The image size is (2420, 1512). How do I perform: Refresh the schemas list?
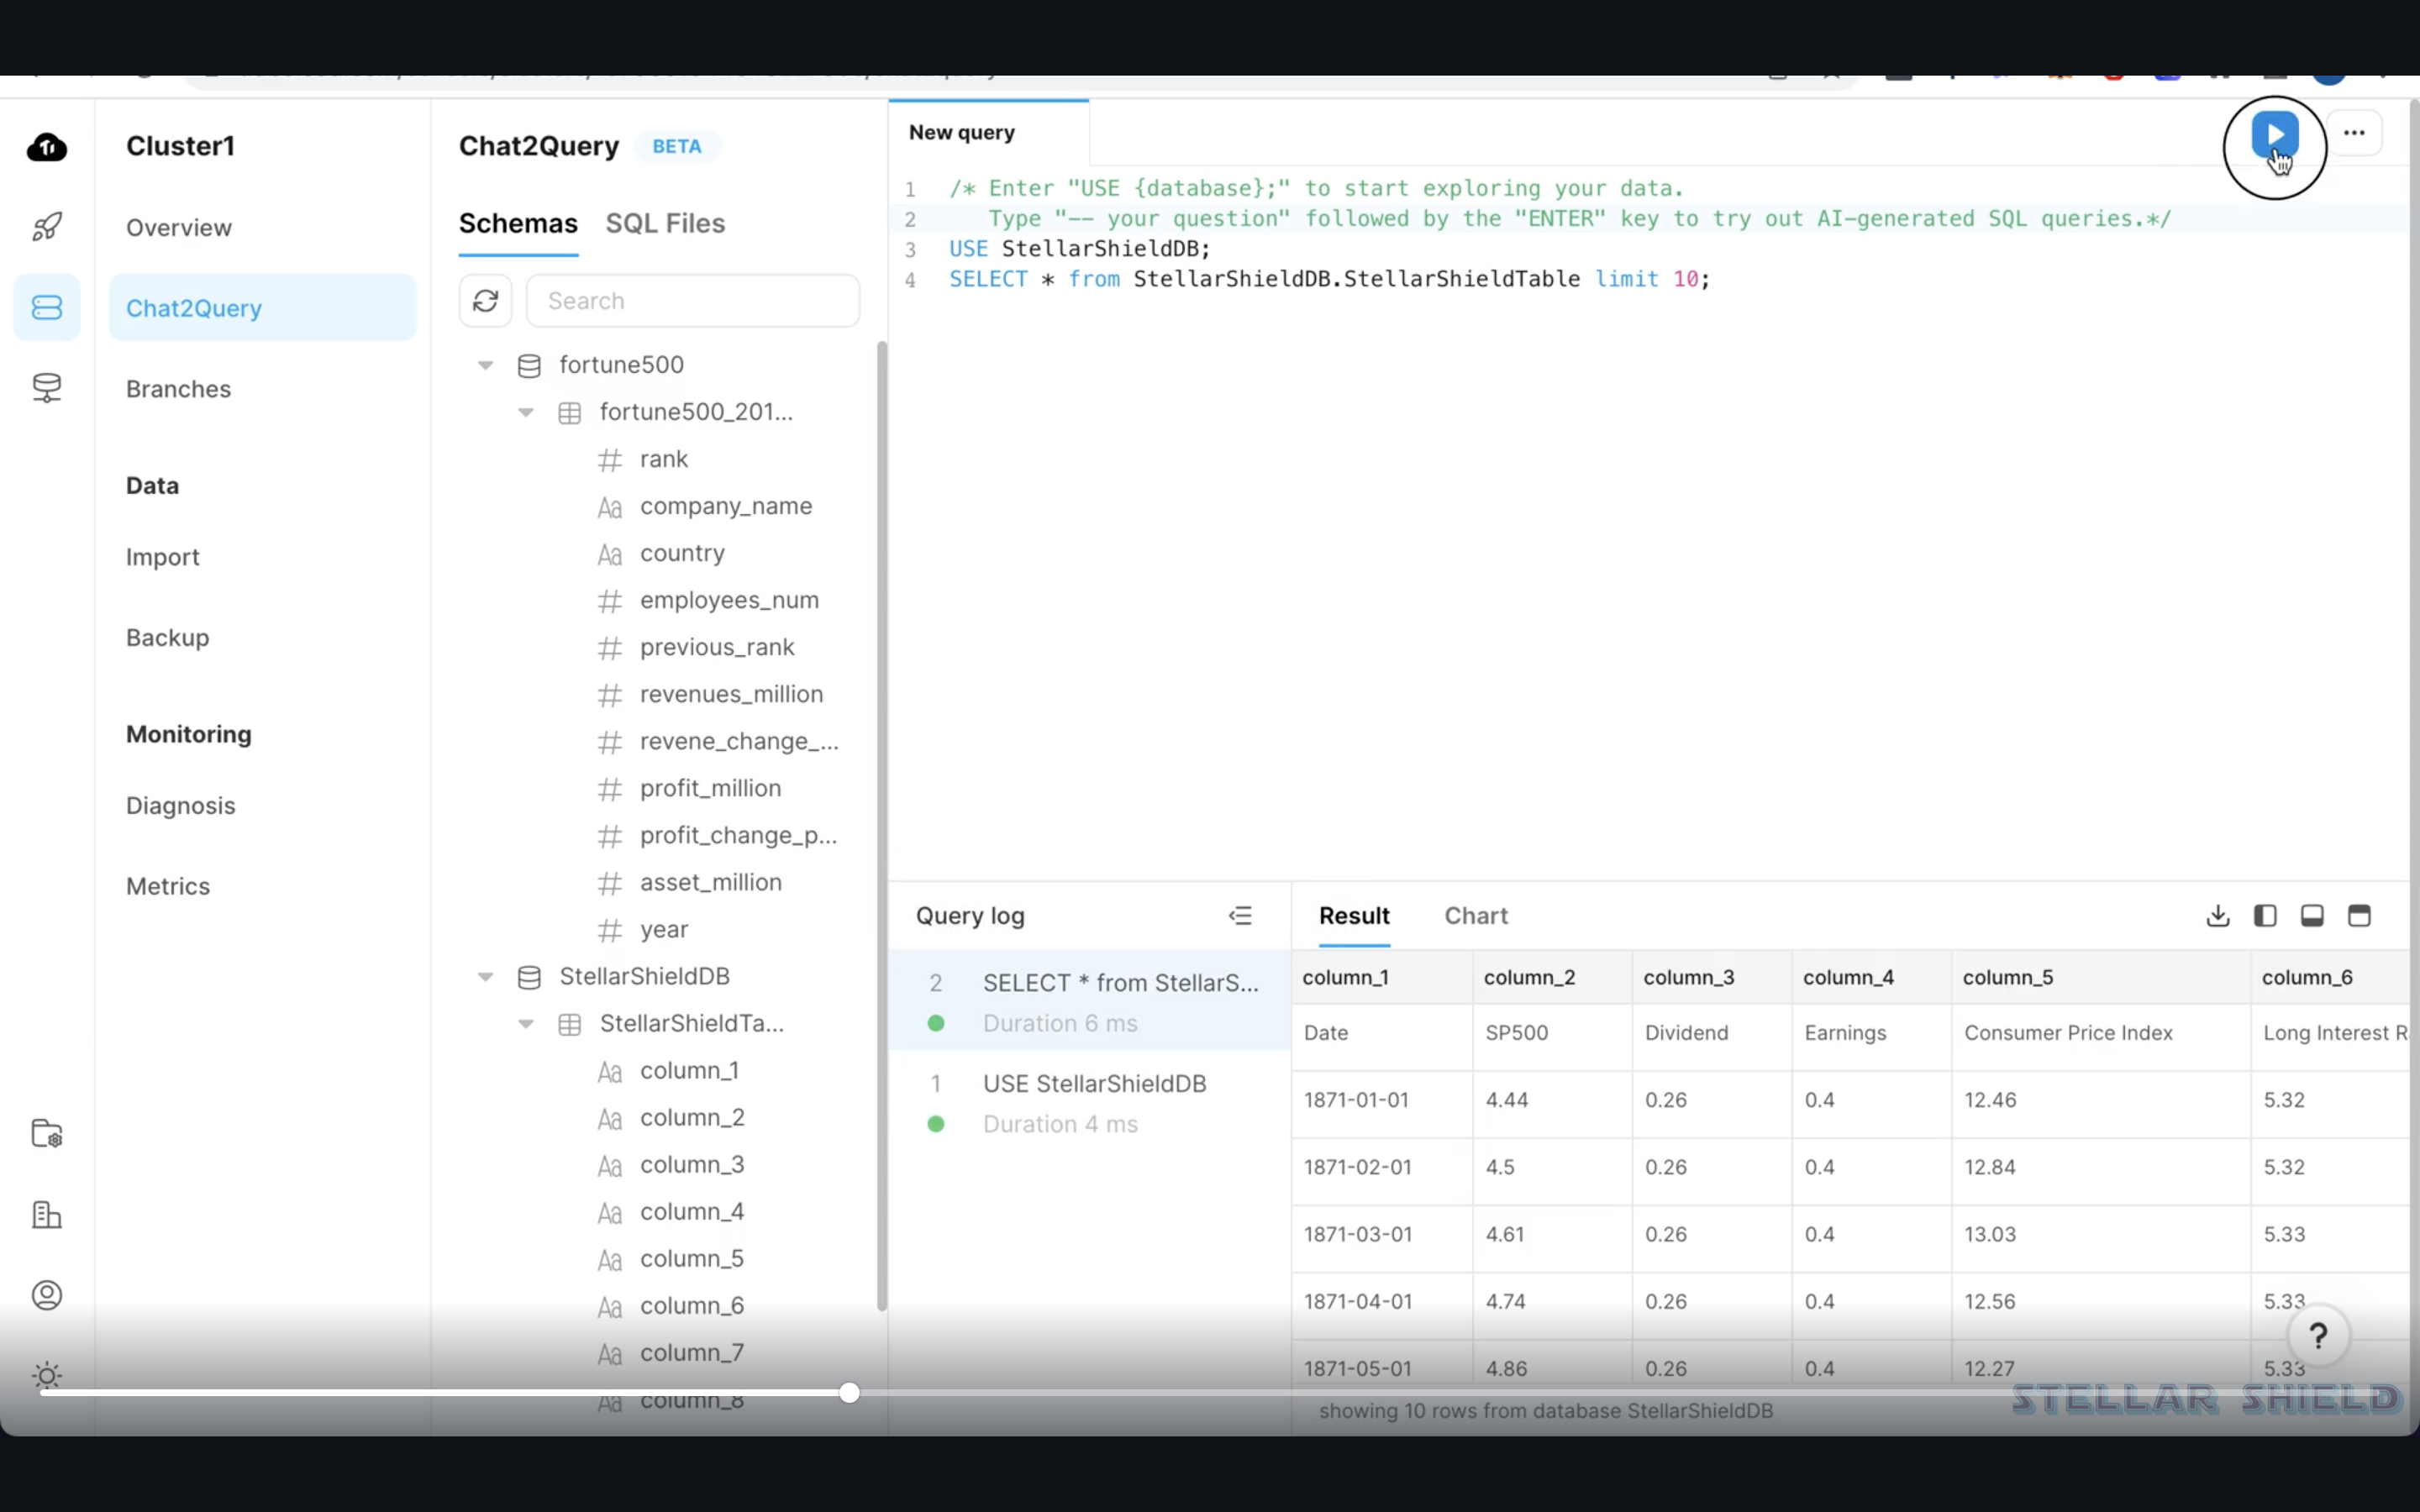point(486,301)
